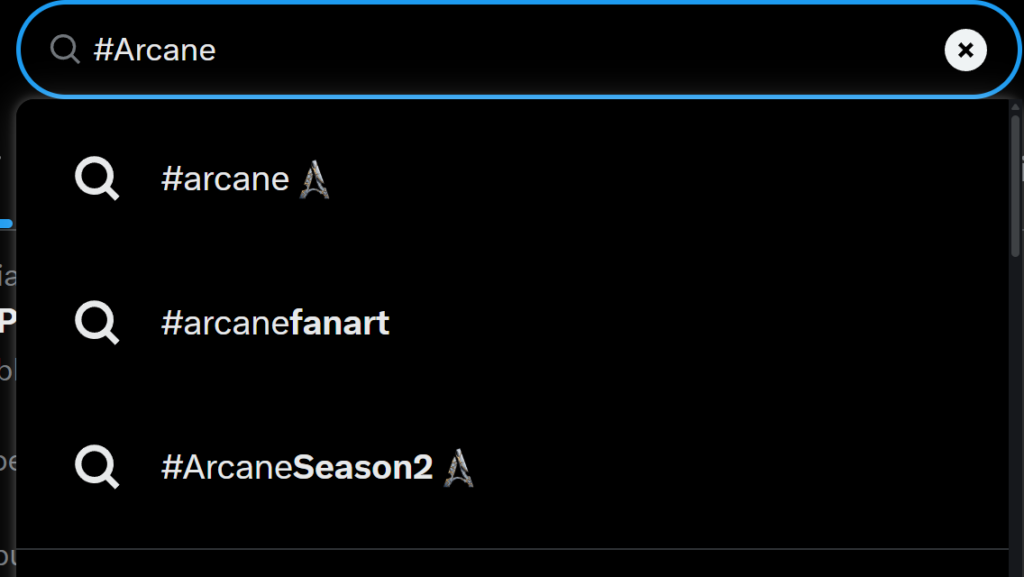Viewport: 1024px width, 577px height.
Task: Click the search icon beside the #arcane suggestion
Action: click(x=97, y=178)
